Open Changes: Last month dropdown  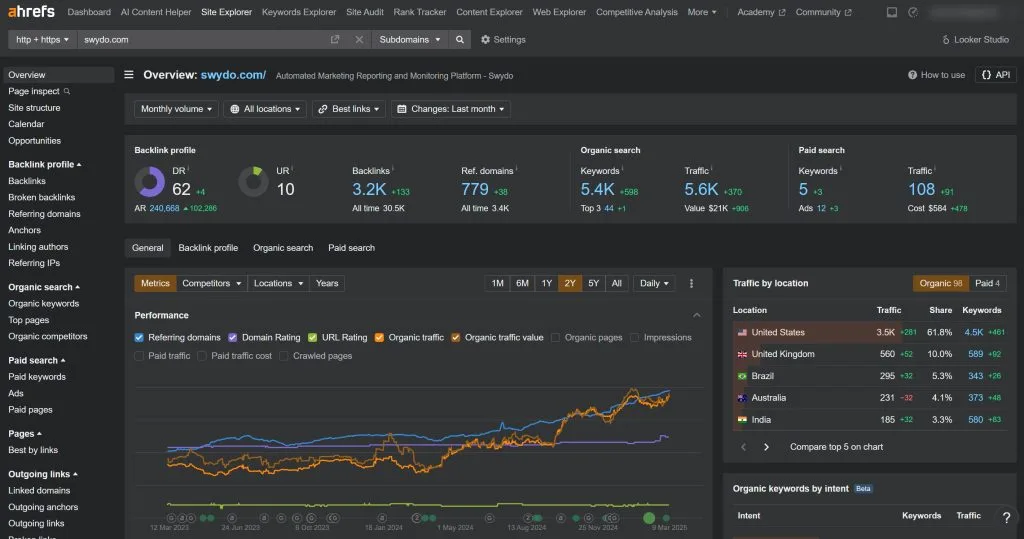coord(451,109)
